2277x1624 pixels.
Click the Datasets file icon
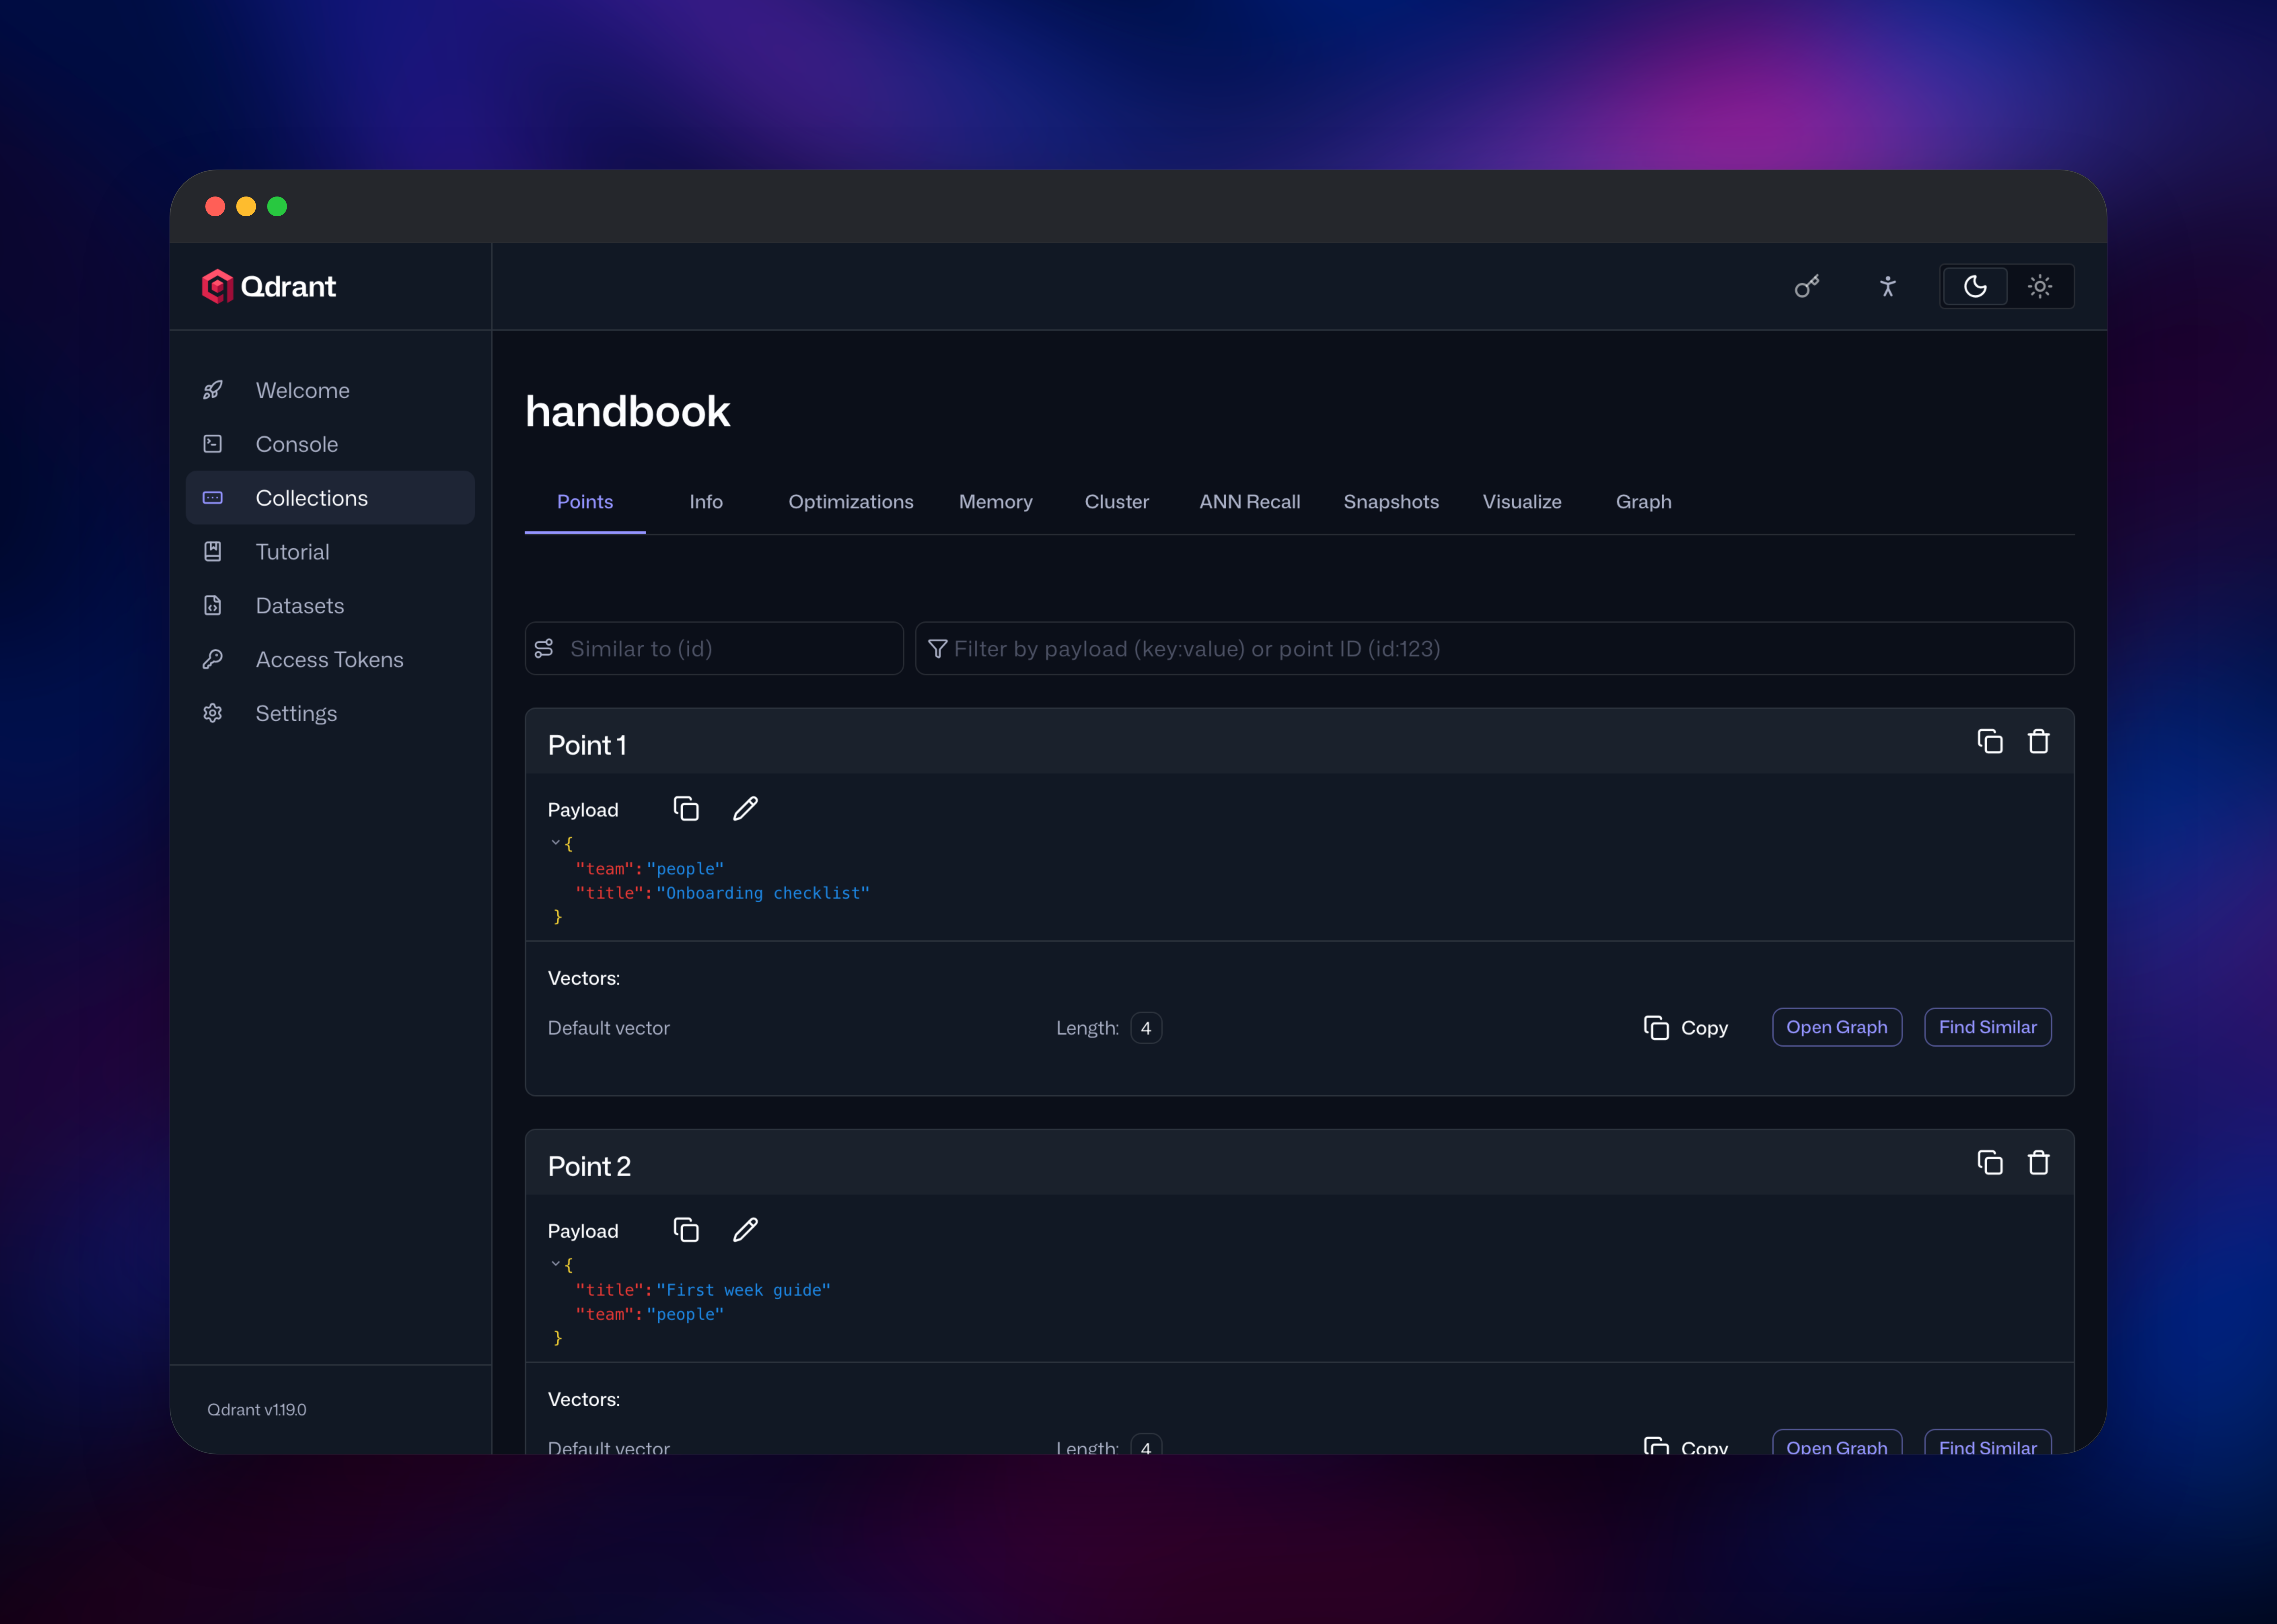tap(213, 606)
